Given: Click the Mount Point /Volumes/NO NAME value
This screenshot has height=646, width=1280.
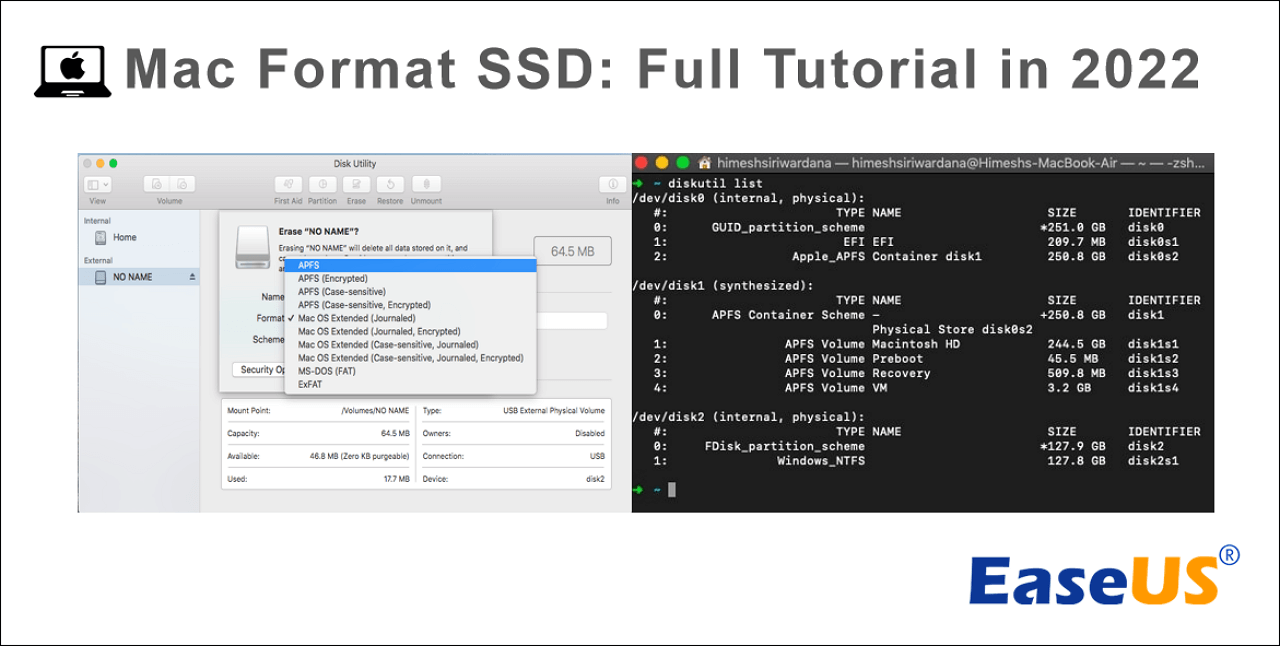Looking at the screenshot, I should pyautogui.click(x=375, y=411).
